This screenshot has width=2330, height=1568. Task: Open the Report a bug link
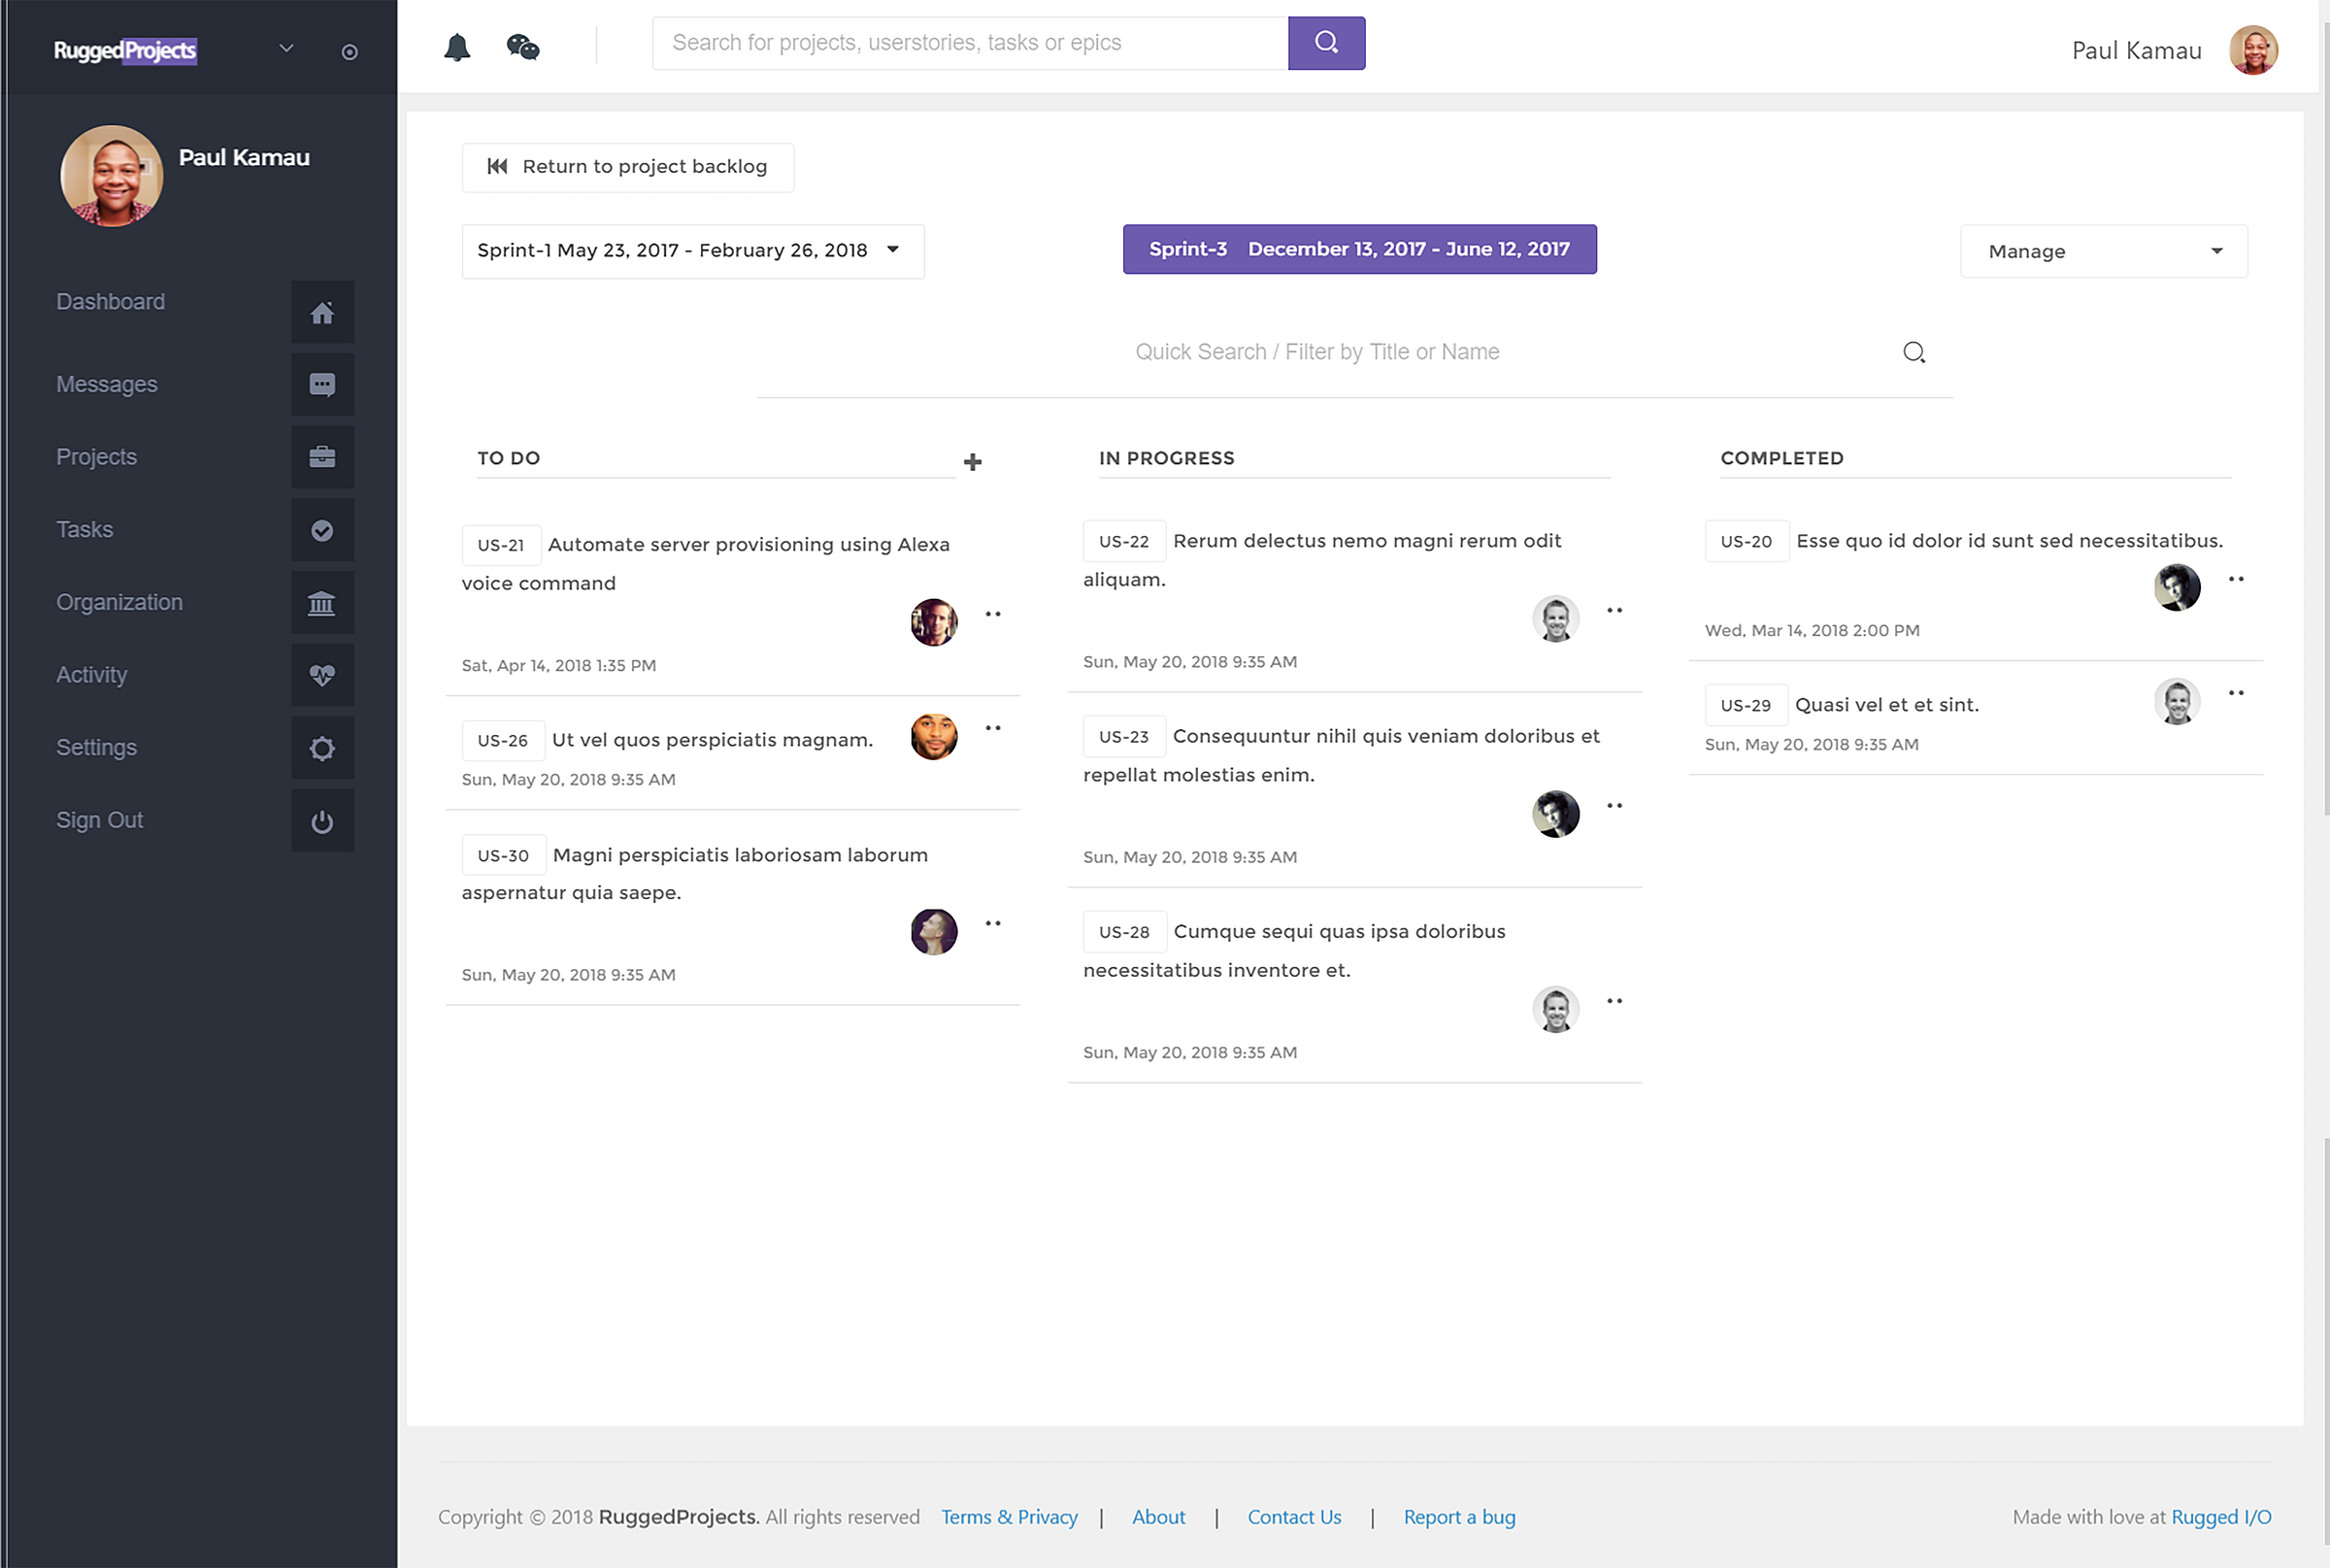pos(1459,1517)
